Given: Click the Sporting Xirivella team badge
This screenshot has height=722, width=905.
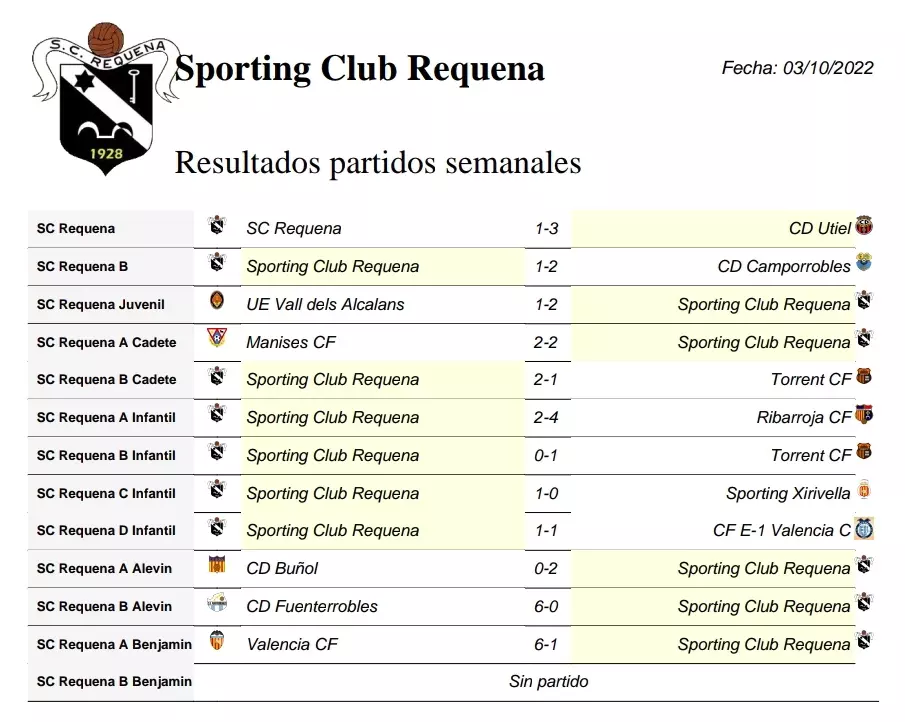Looking at the screenshot, I should tap(864, 490).
